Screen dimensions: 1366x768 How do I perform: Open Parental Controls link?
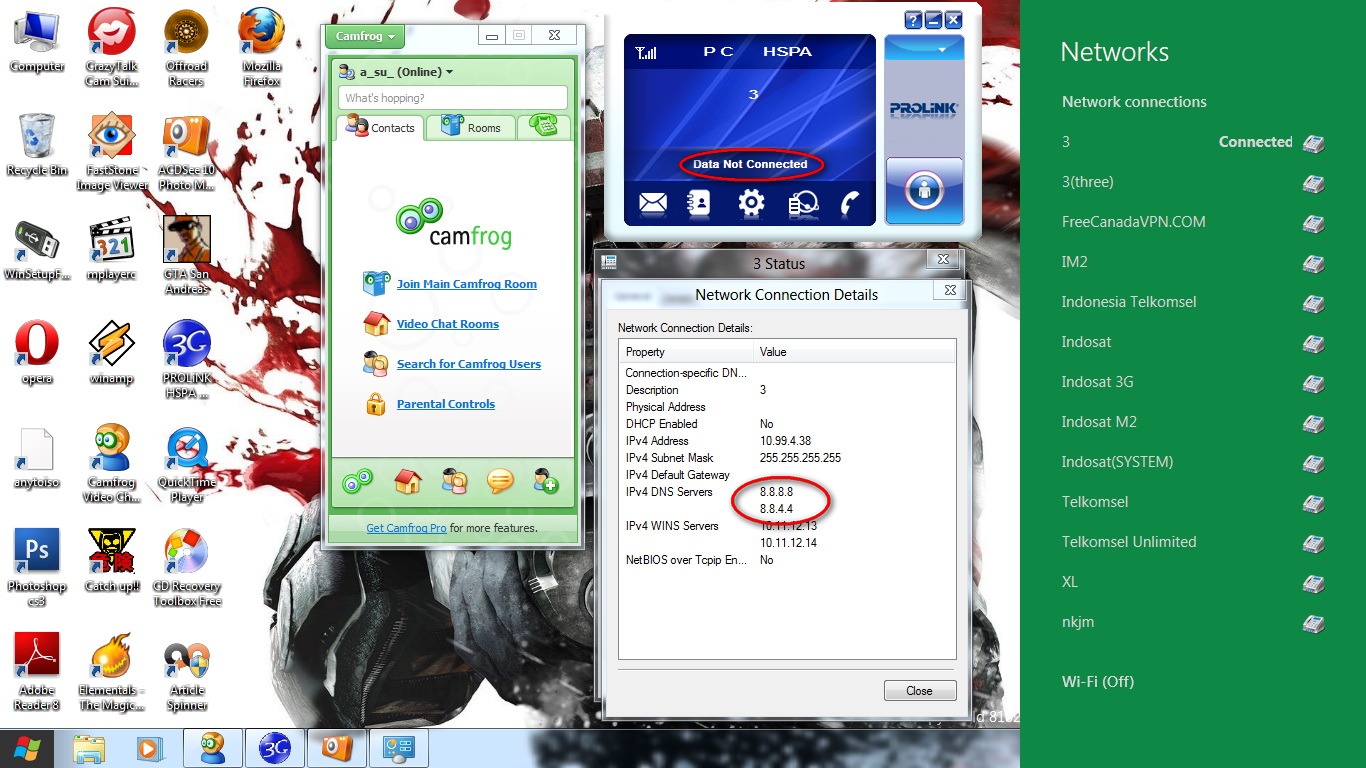pyautogui.click(x=445, y=404)
